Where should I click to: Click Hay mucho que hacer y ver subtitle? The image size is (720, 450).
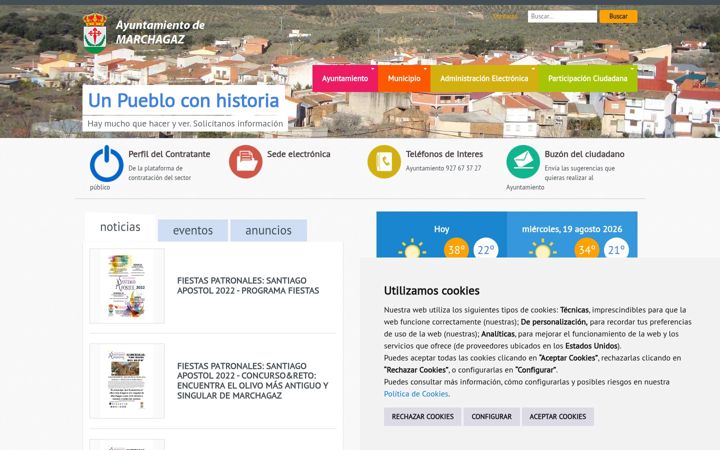click(185, 124)
